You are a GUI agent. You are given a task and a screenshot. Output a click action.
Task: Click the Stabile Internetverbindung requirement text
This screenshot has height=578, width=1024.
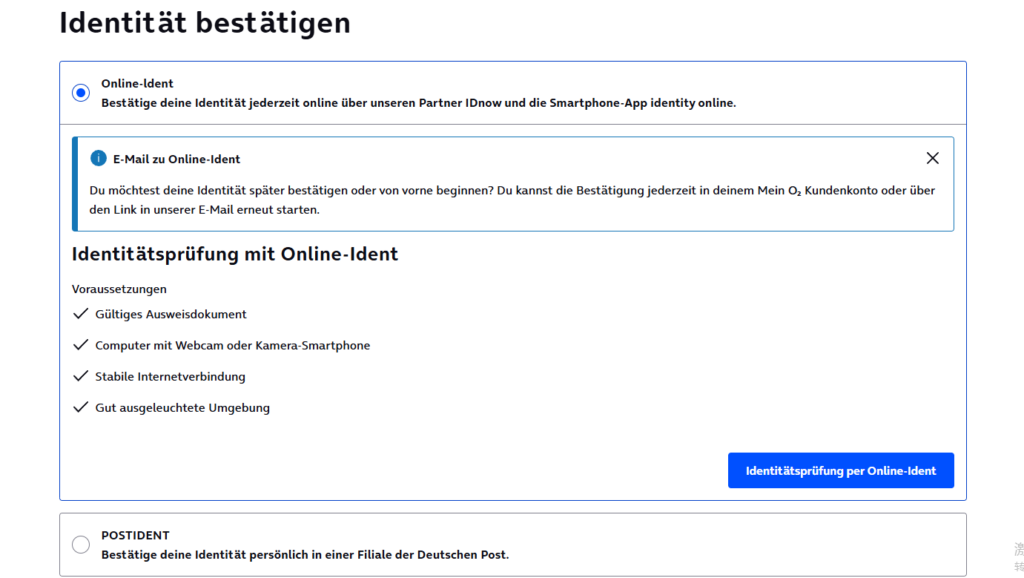(170, 377)
